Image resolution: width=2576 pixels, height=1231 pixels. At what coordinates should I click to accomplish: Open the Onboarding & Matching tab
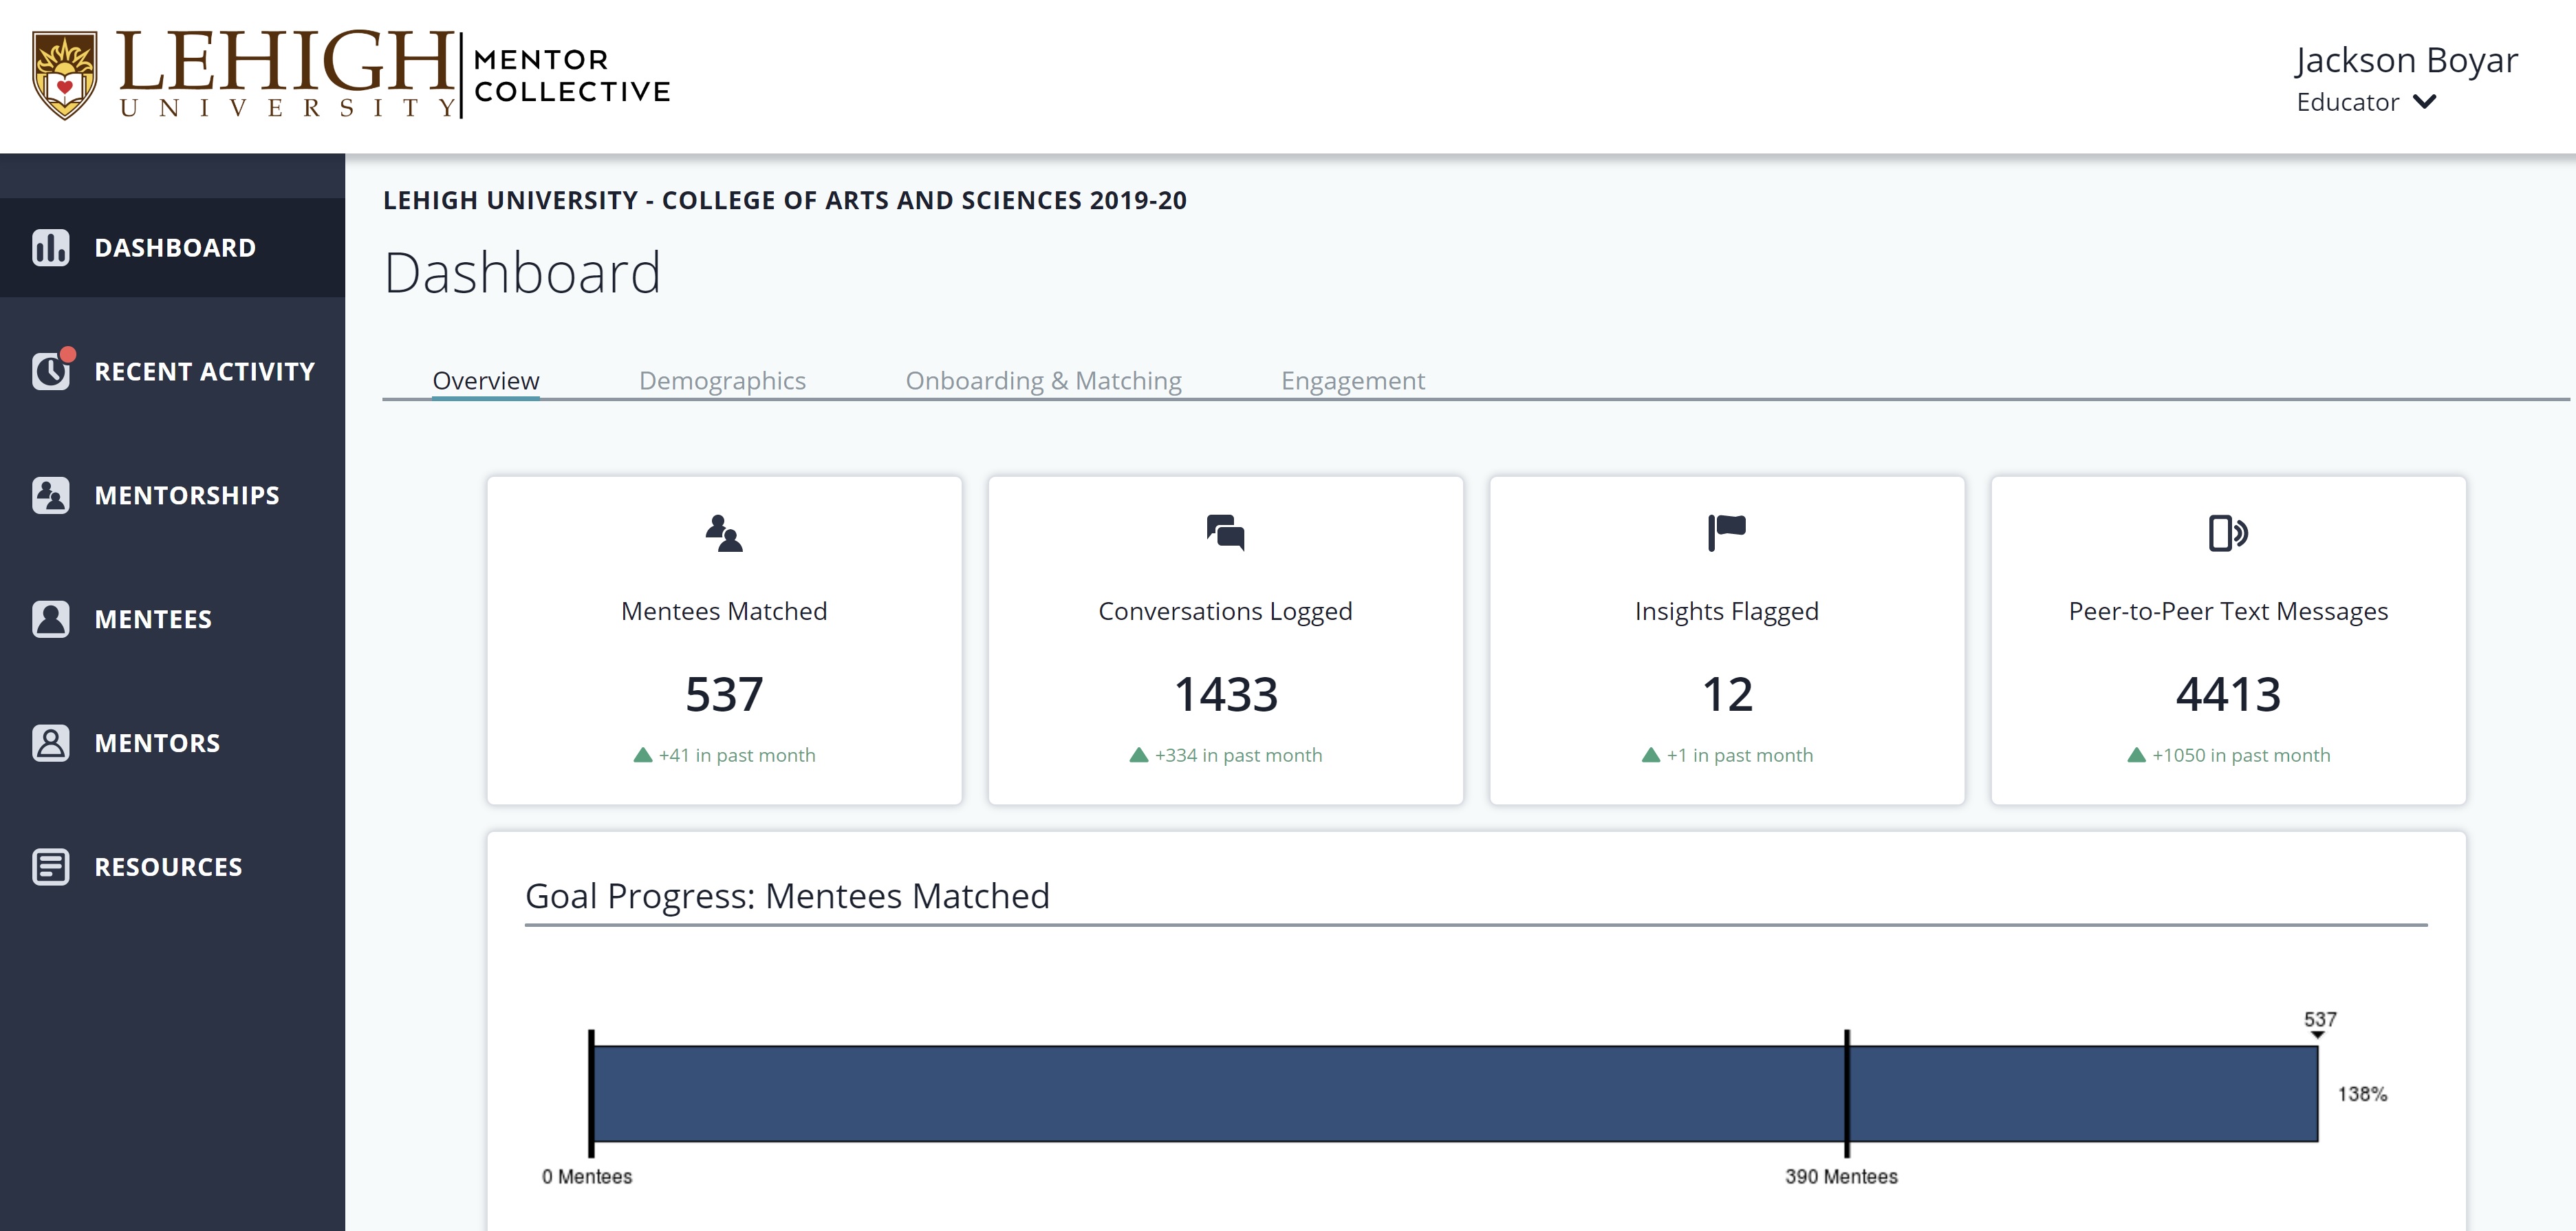point(1044,381)
